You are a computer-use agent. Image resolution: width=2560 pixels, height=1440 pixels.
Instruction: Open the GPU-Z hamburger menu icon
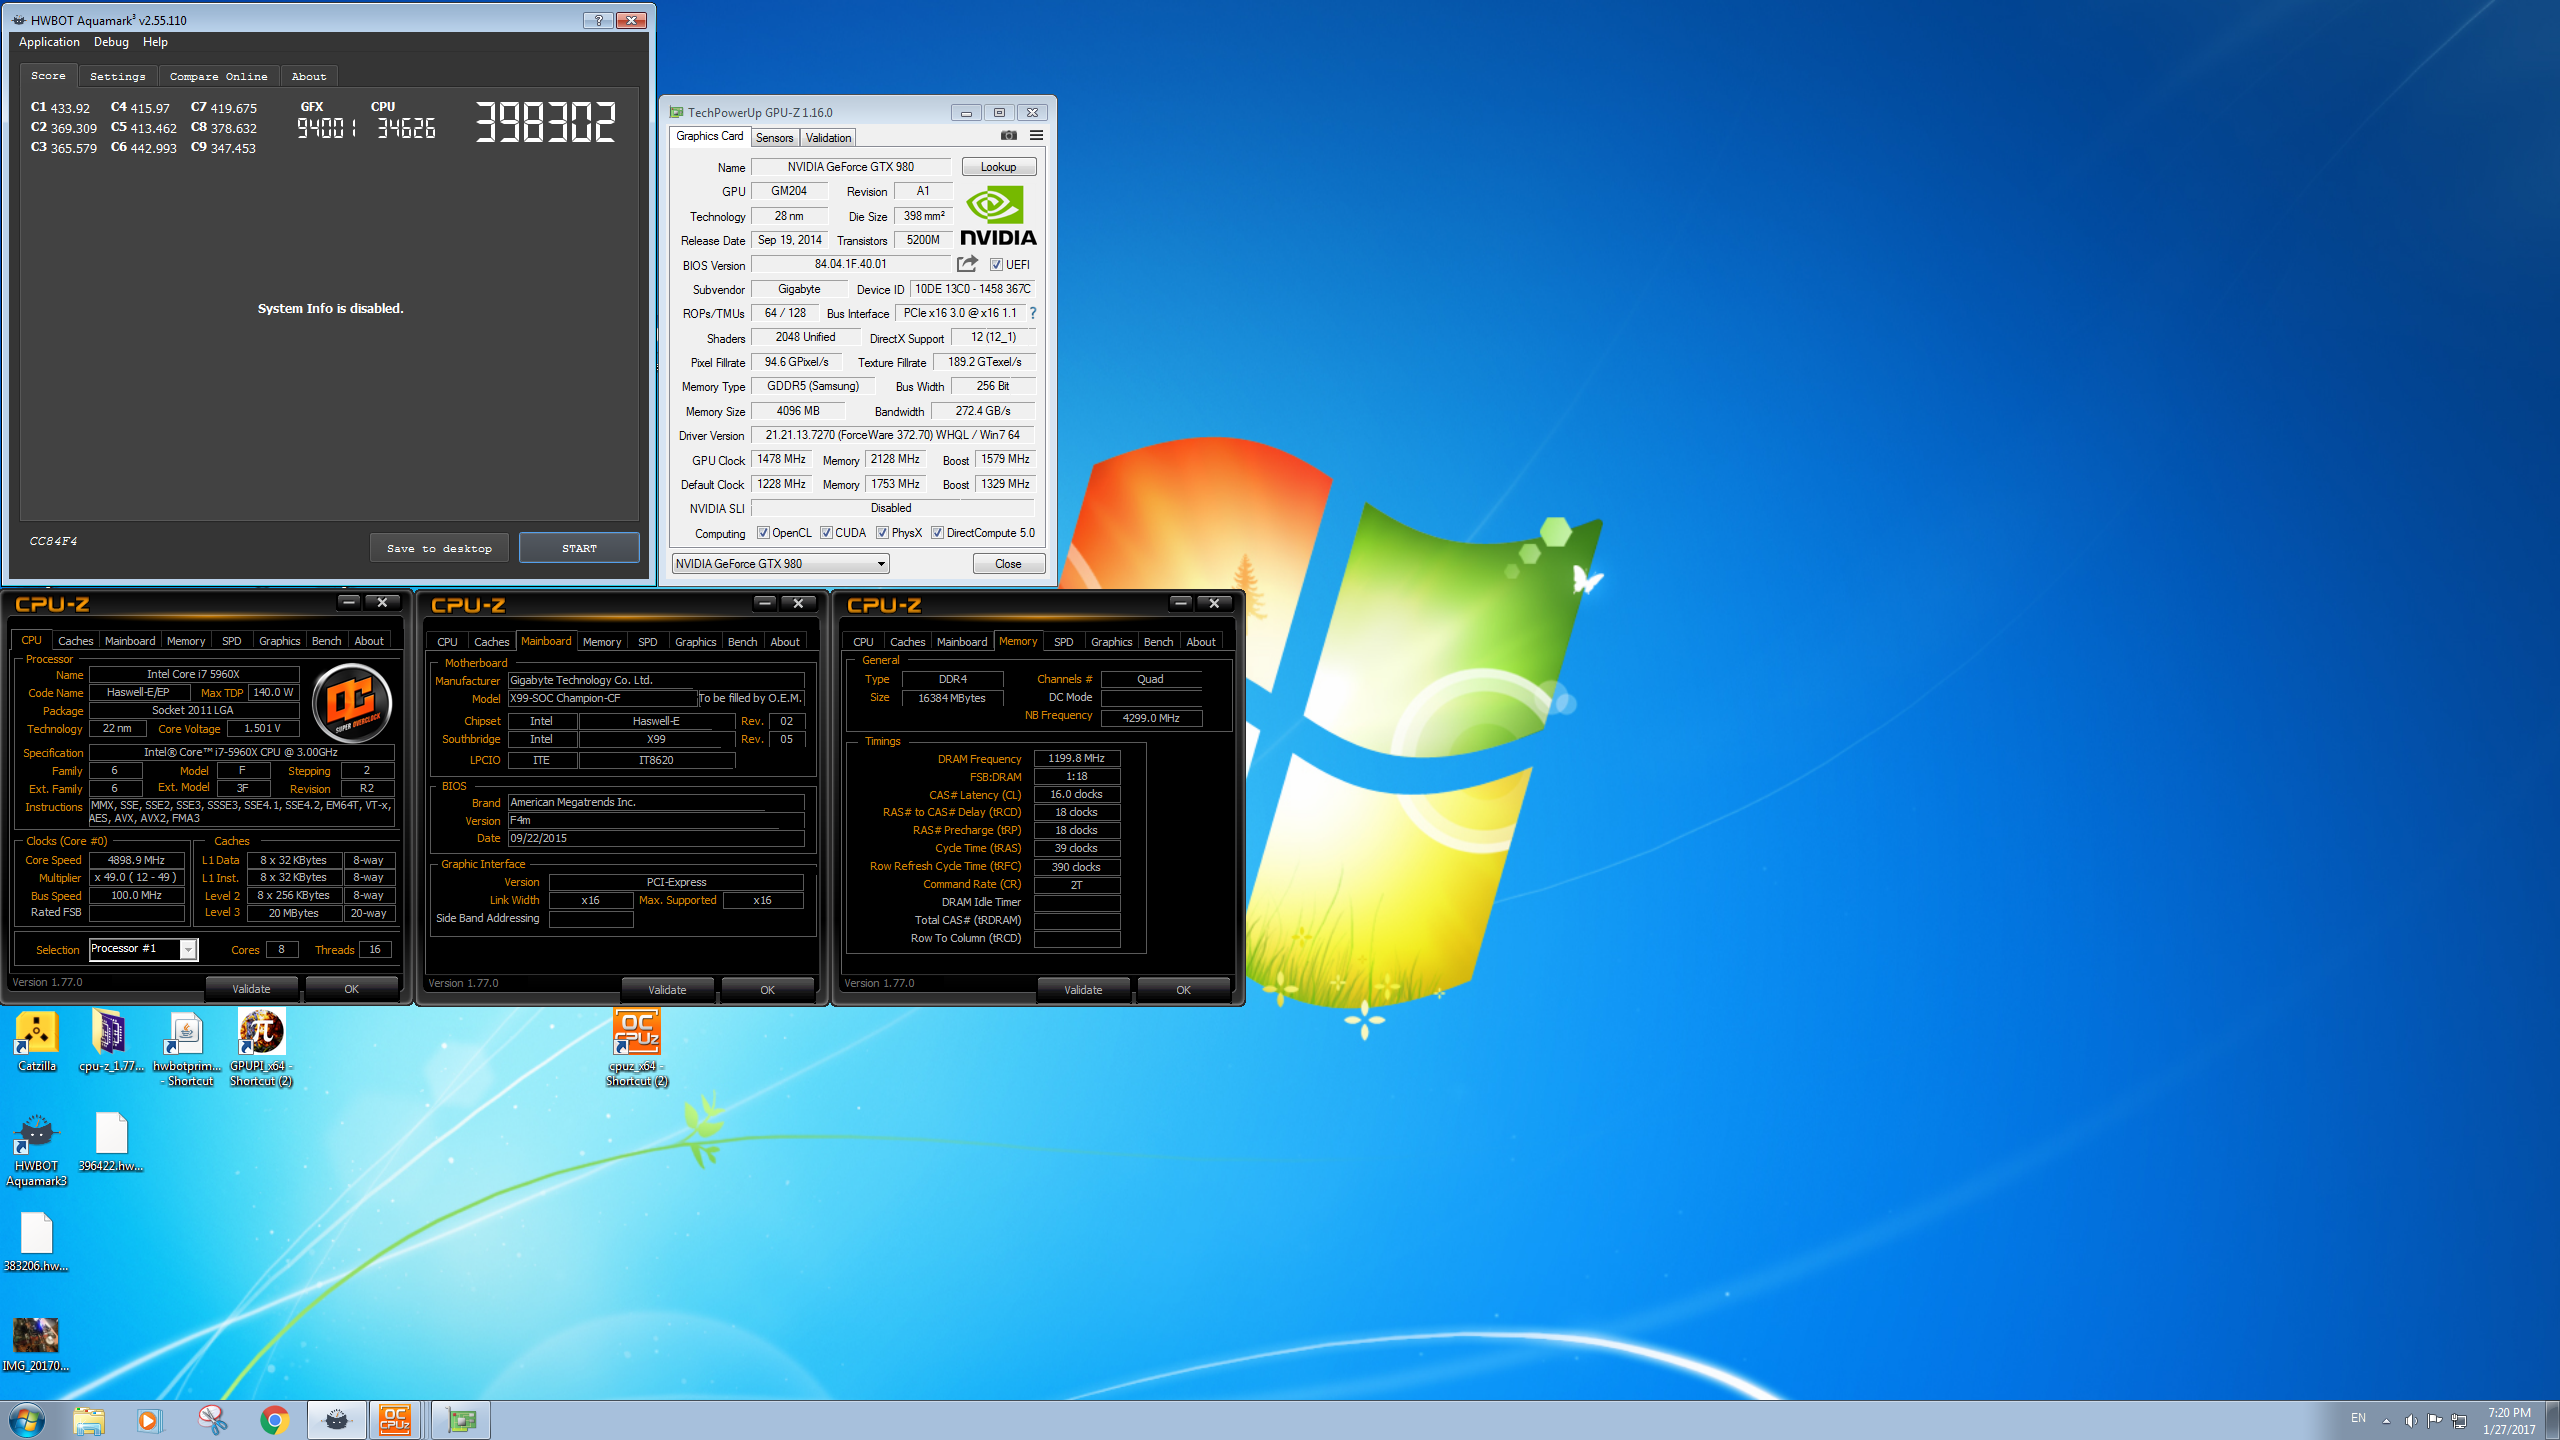1036,135
